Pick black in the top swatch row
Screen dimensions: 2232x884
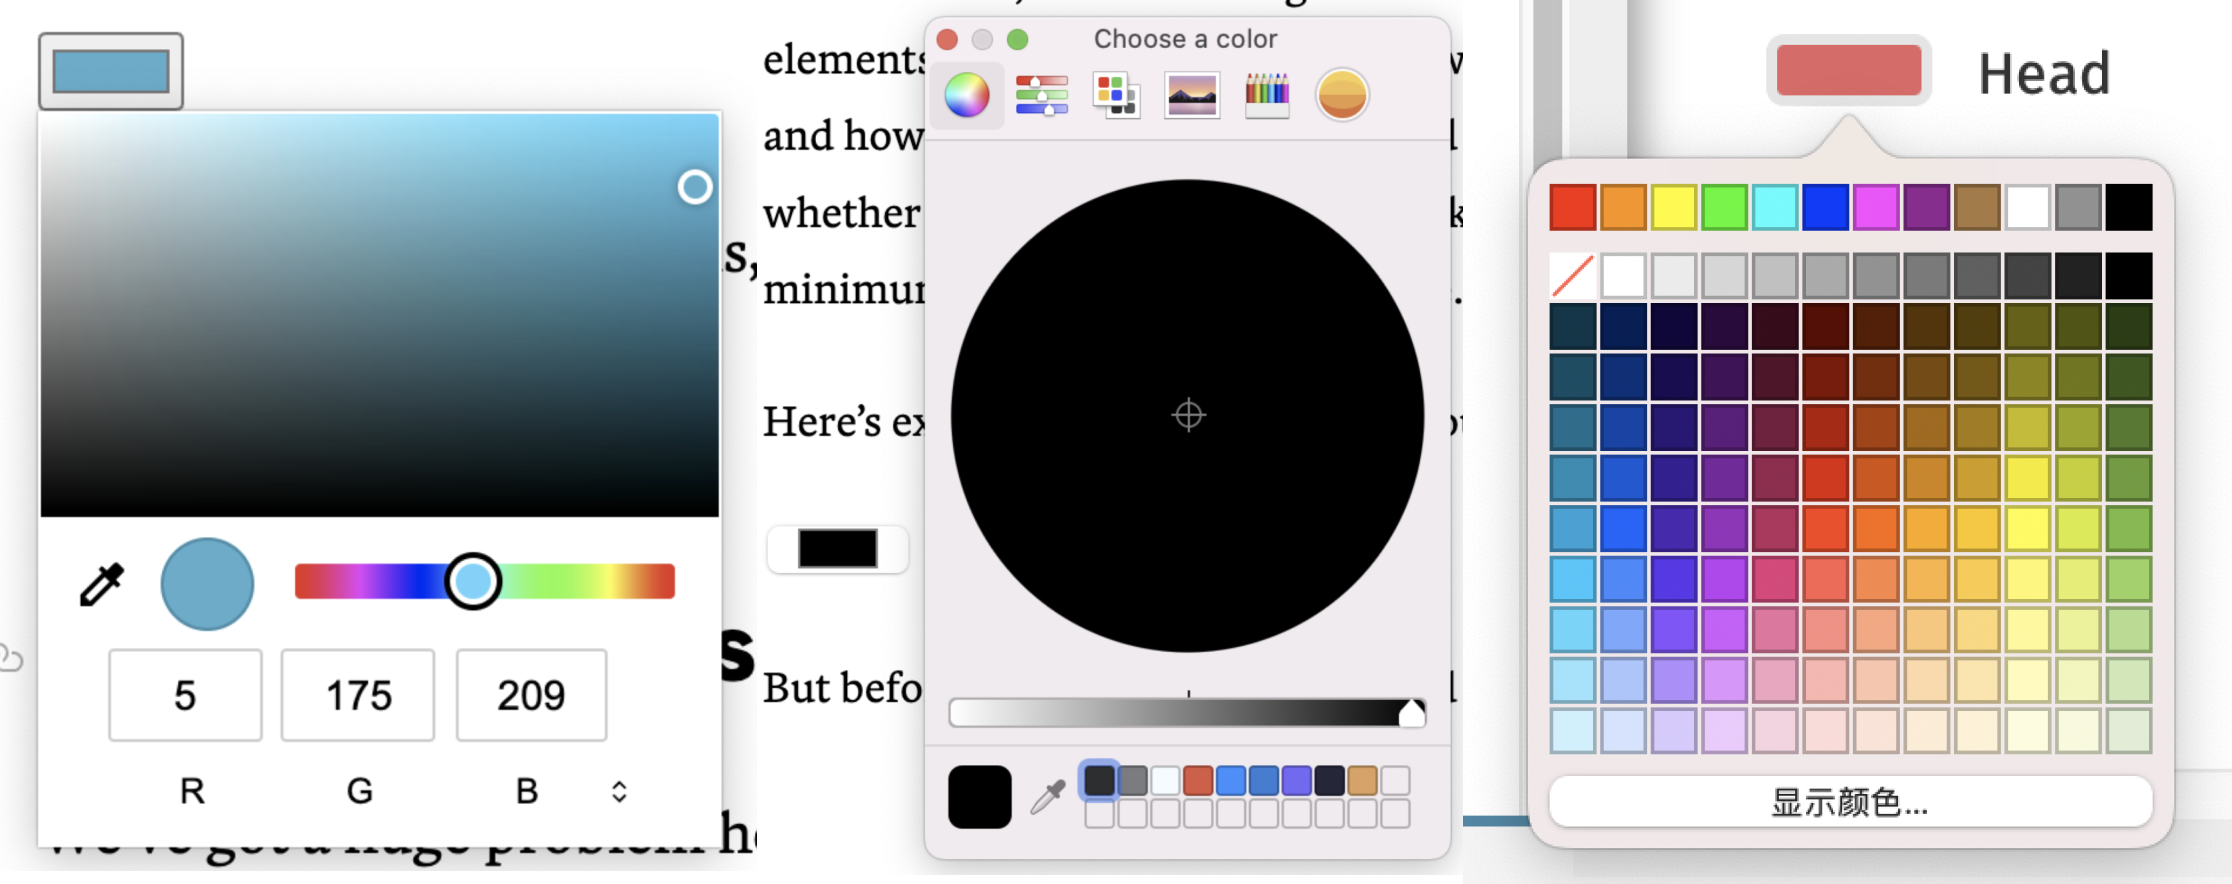click(x=2129, y=207)
